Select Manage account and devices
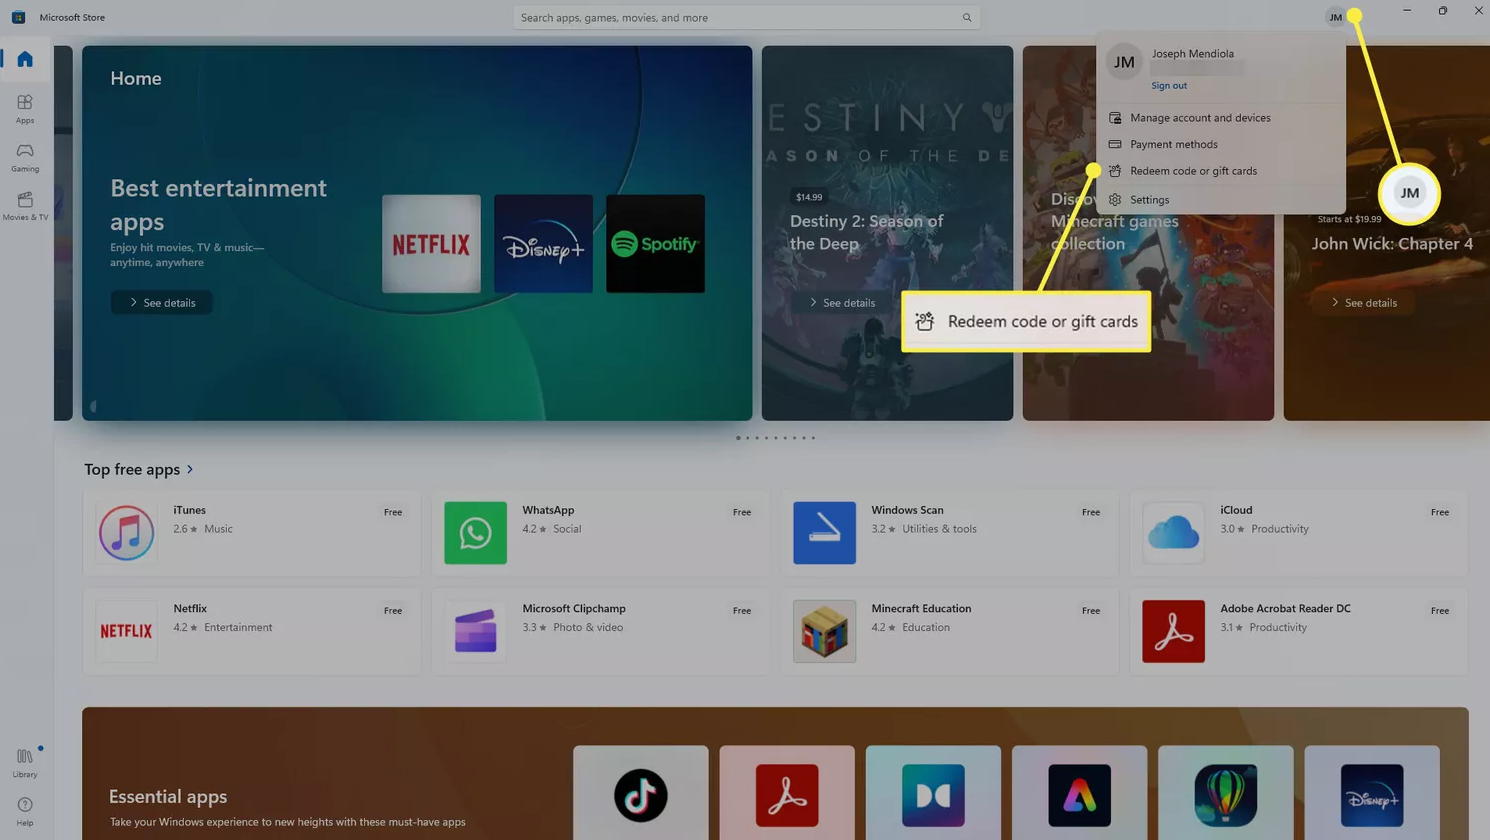This screenshot has height=840, width=1490. 1220,118
